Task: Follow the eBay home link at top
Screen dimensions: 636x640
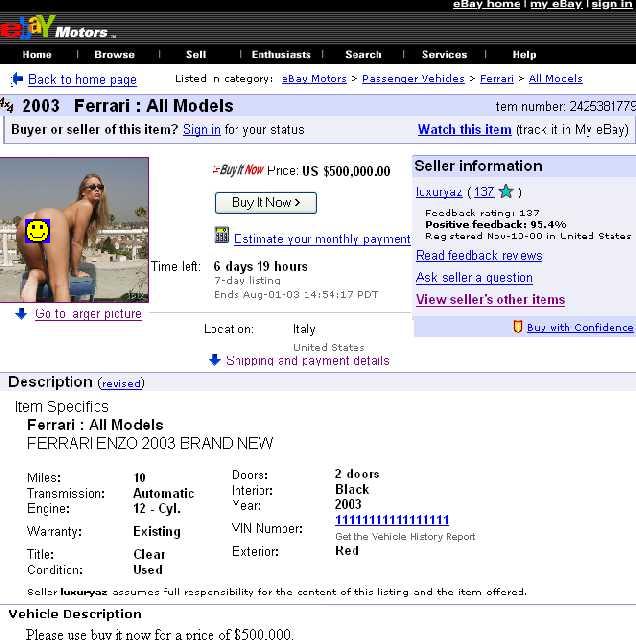Action: 486,4
